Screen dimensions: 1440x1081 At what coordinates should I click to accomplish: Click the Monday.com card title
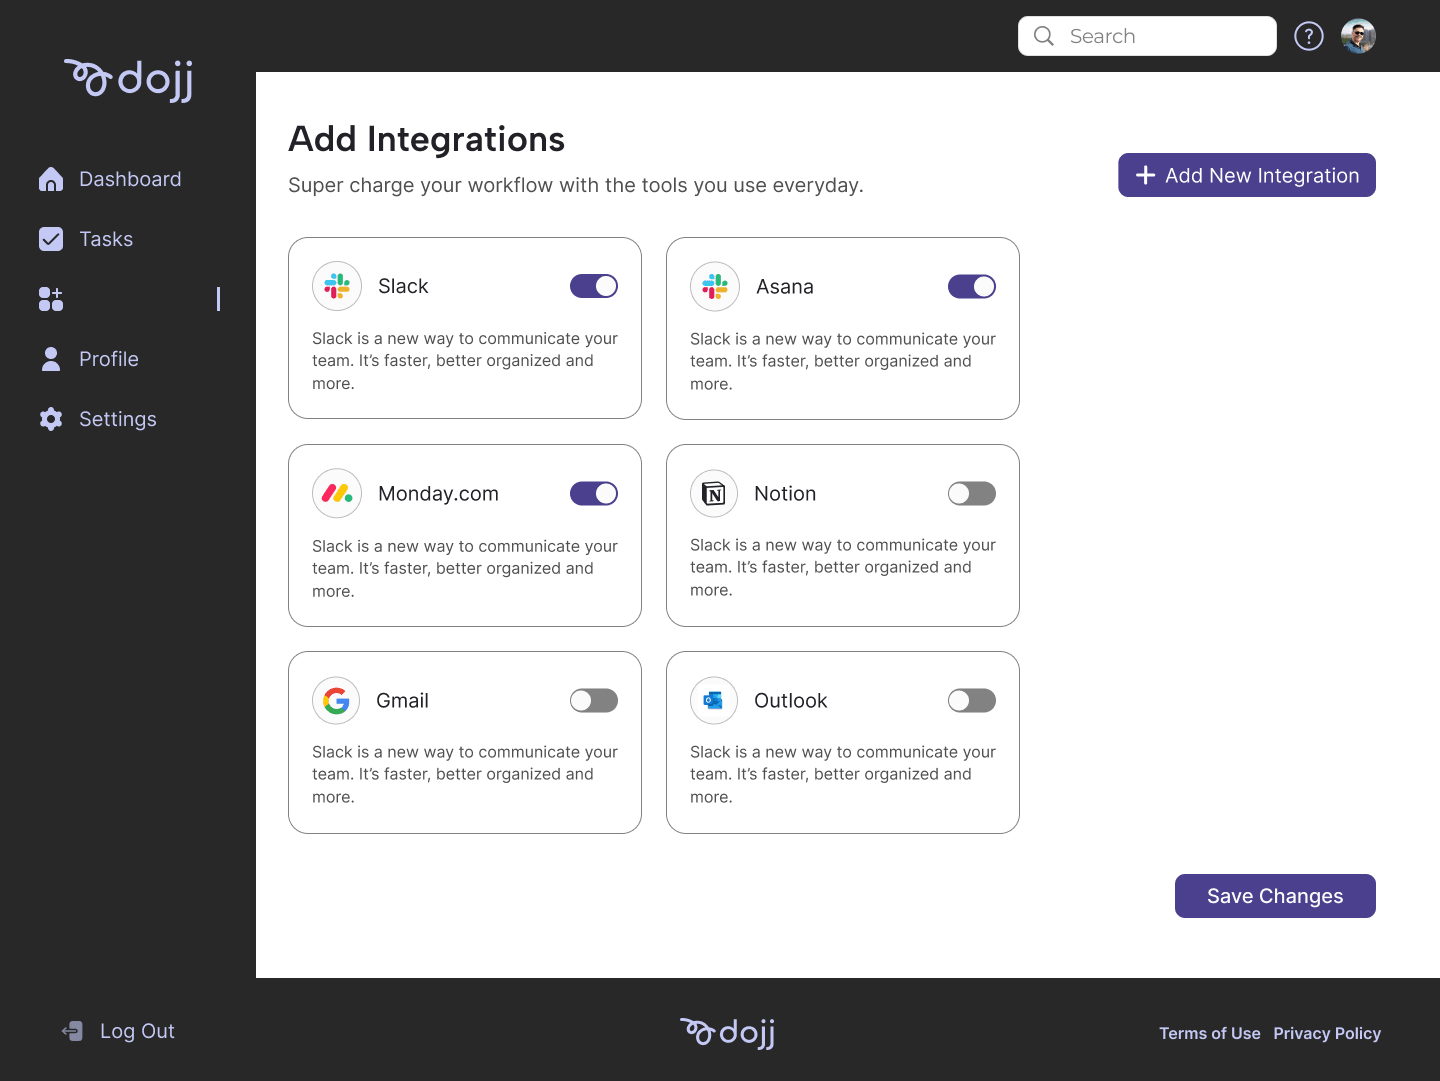point(438,493)
